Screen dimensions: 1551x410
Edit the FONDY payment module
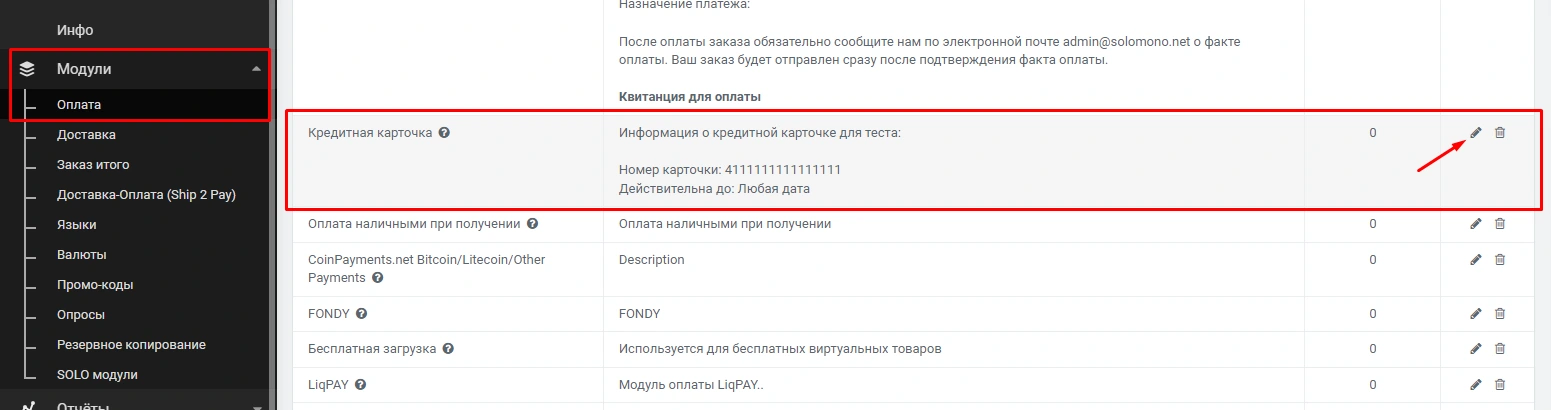[x=1476, y=314]
